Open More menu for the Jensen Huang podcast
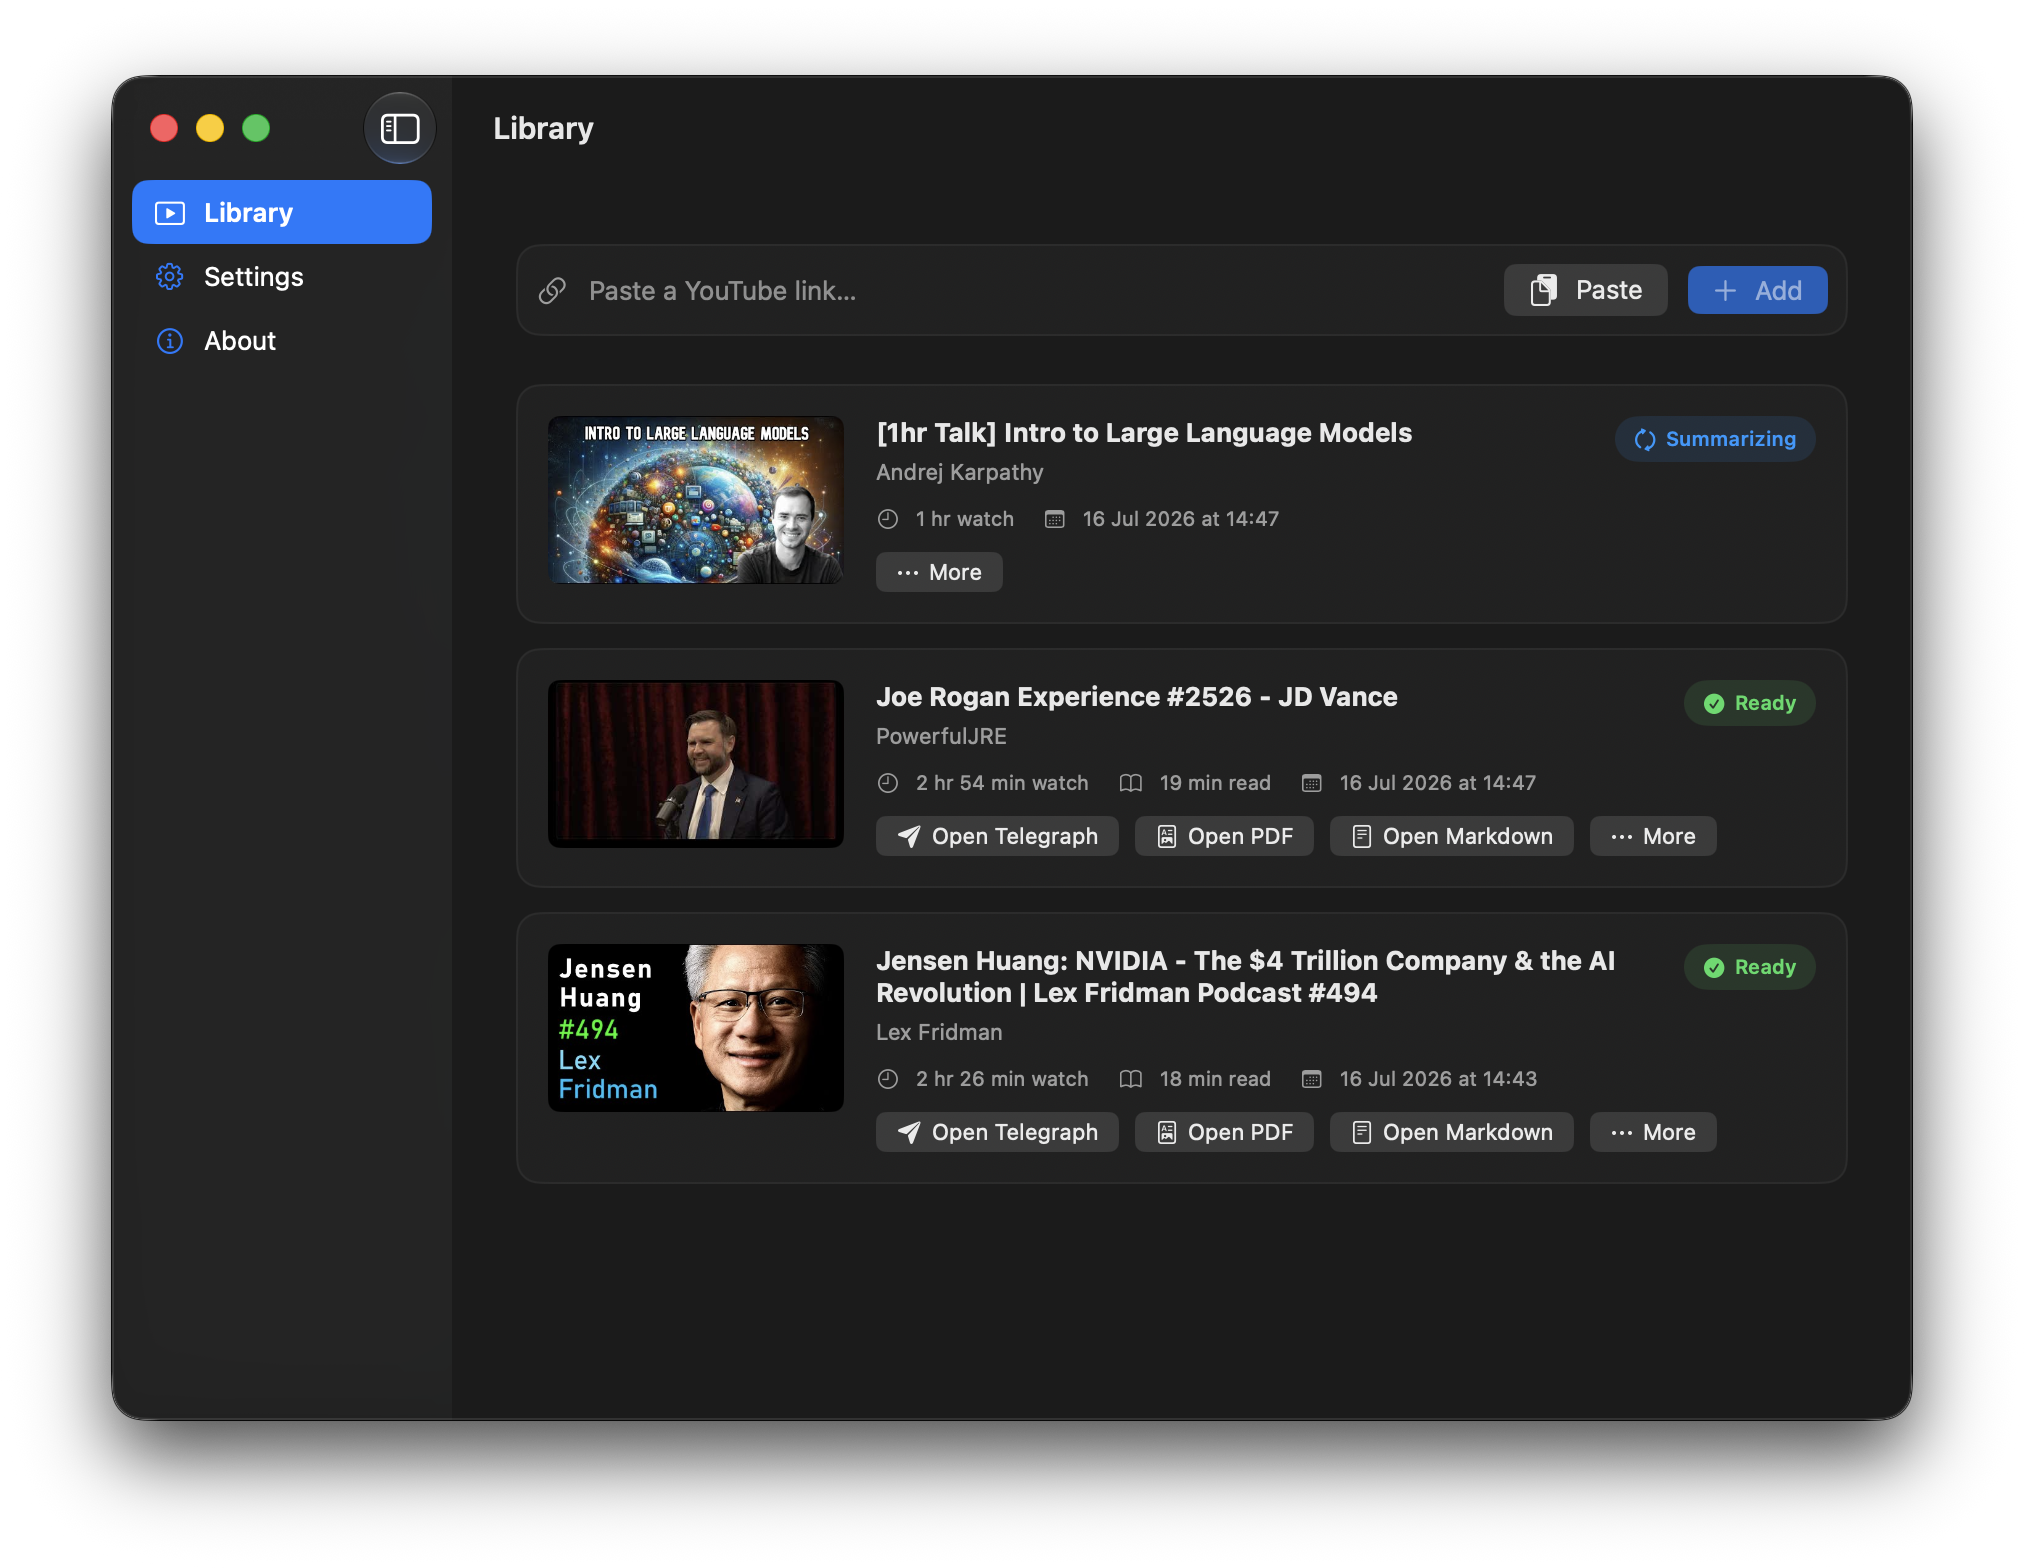The width and height of the screenshot is (2024, 1568). pos(1653,1132)
